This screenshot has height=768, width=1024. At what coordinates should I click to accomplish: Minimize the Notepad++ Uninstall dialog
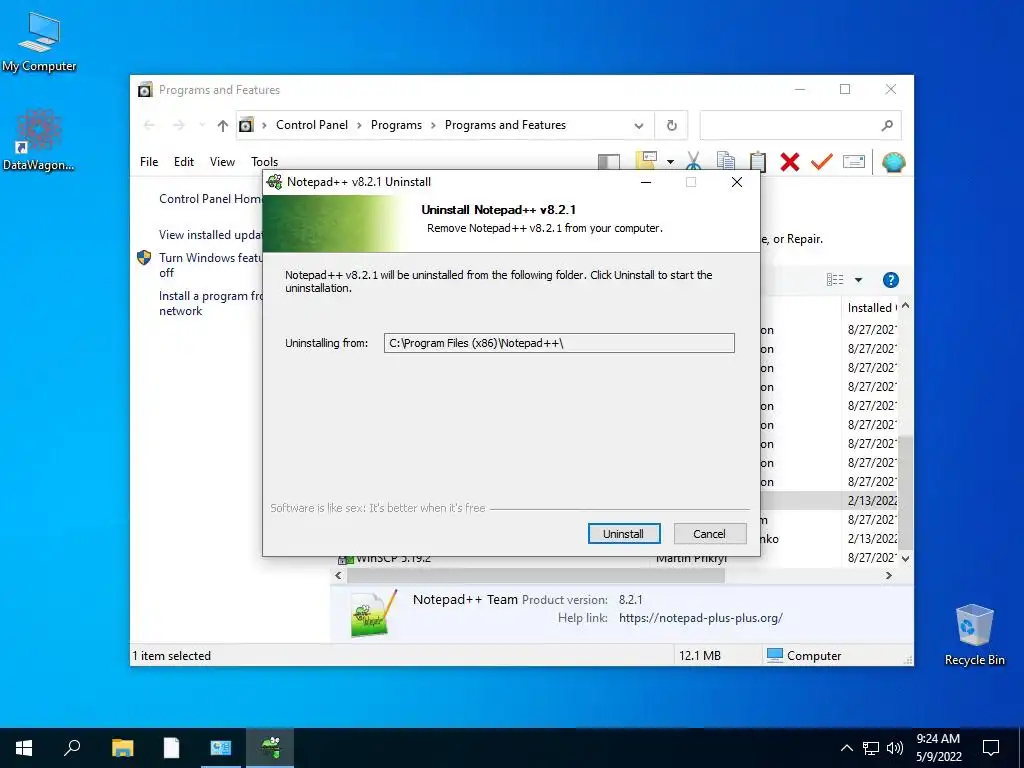tap(646, 182)
